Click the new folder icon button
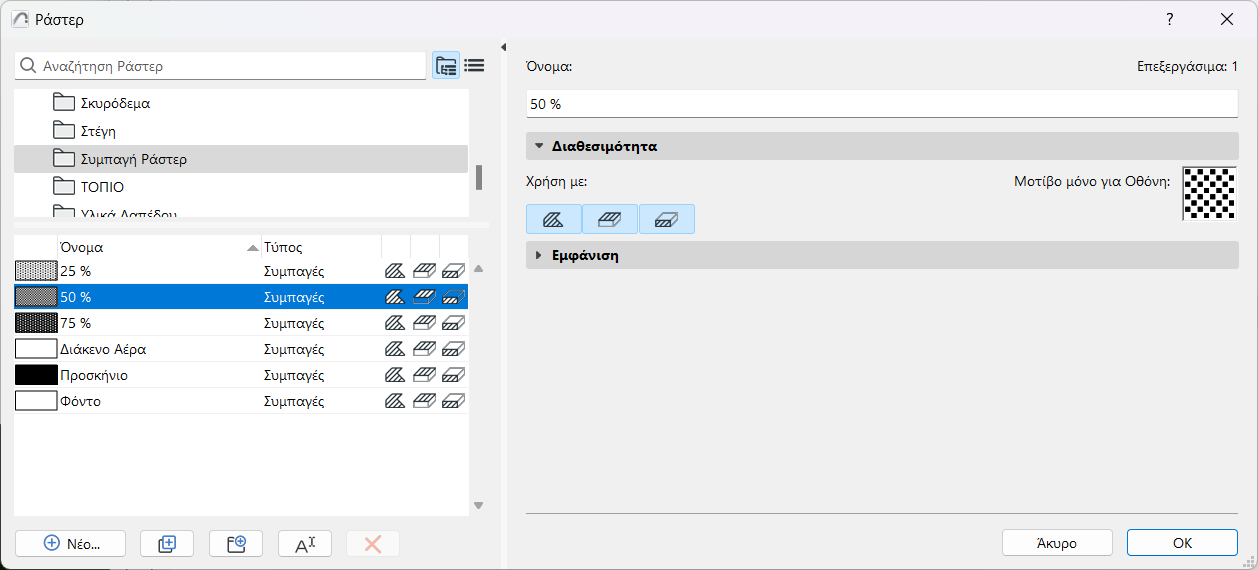 pos(236,543)
